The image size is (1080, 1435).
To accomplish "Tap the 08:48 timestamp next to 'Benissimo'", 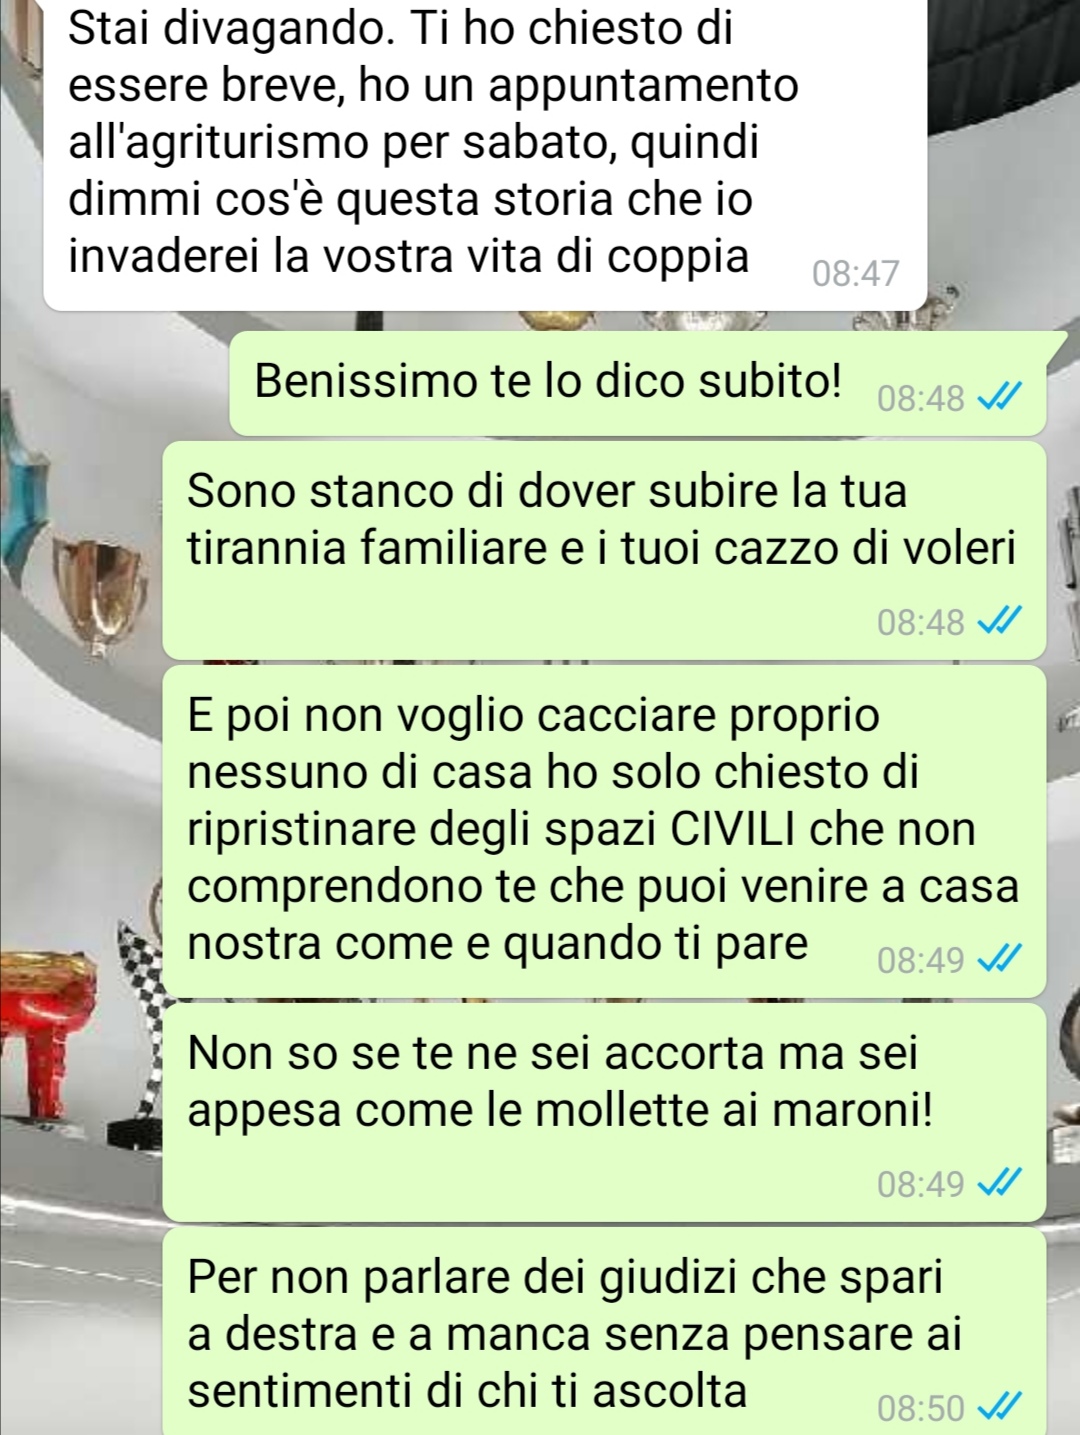I will 920,400.
